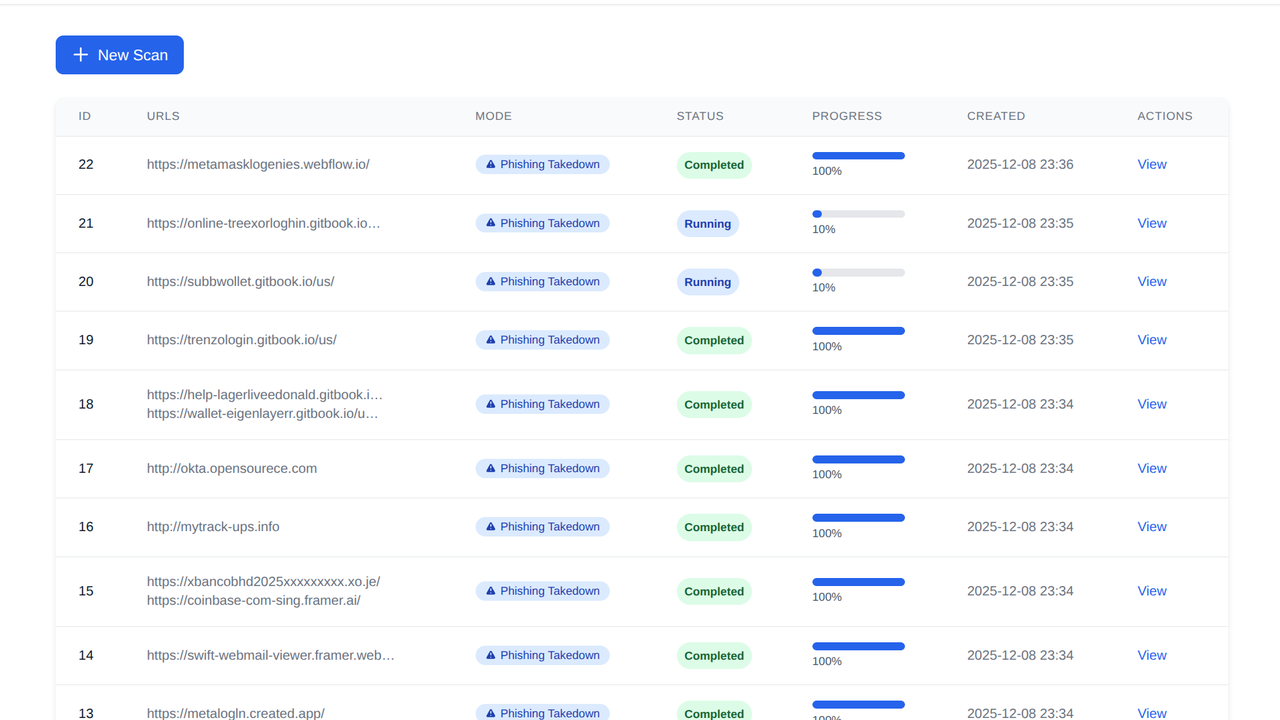Click ID cell 18
This screenshot has height=720, width=1280.
(86, 404)
